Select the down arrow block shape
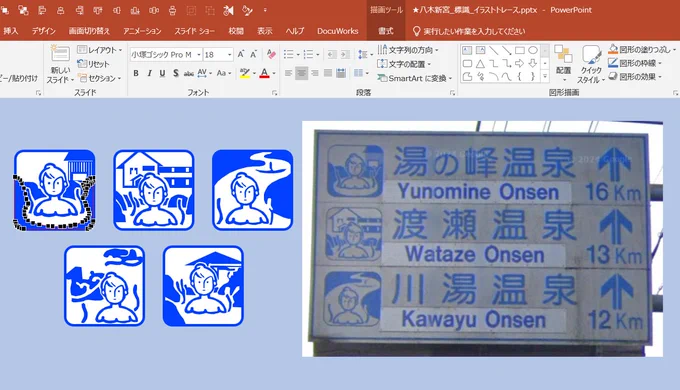The height and width of the screenshot is (390, 680). click(x=533, y=64)
